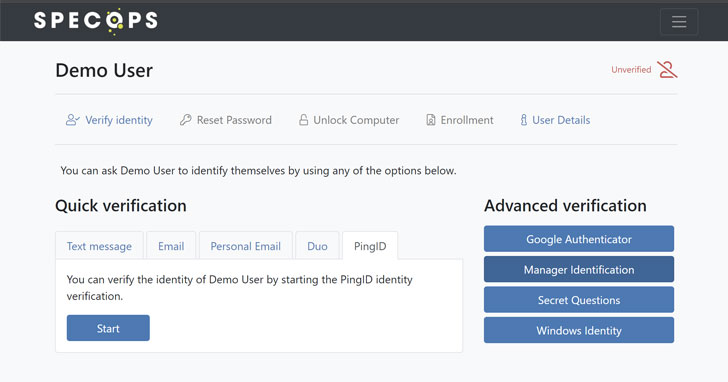Viewport: 728px width, 382px height.
Task: Verify using Secret Questions
Action: tap(579, 300)
